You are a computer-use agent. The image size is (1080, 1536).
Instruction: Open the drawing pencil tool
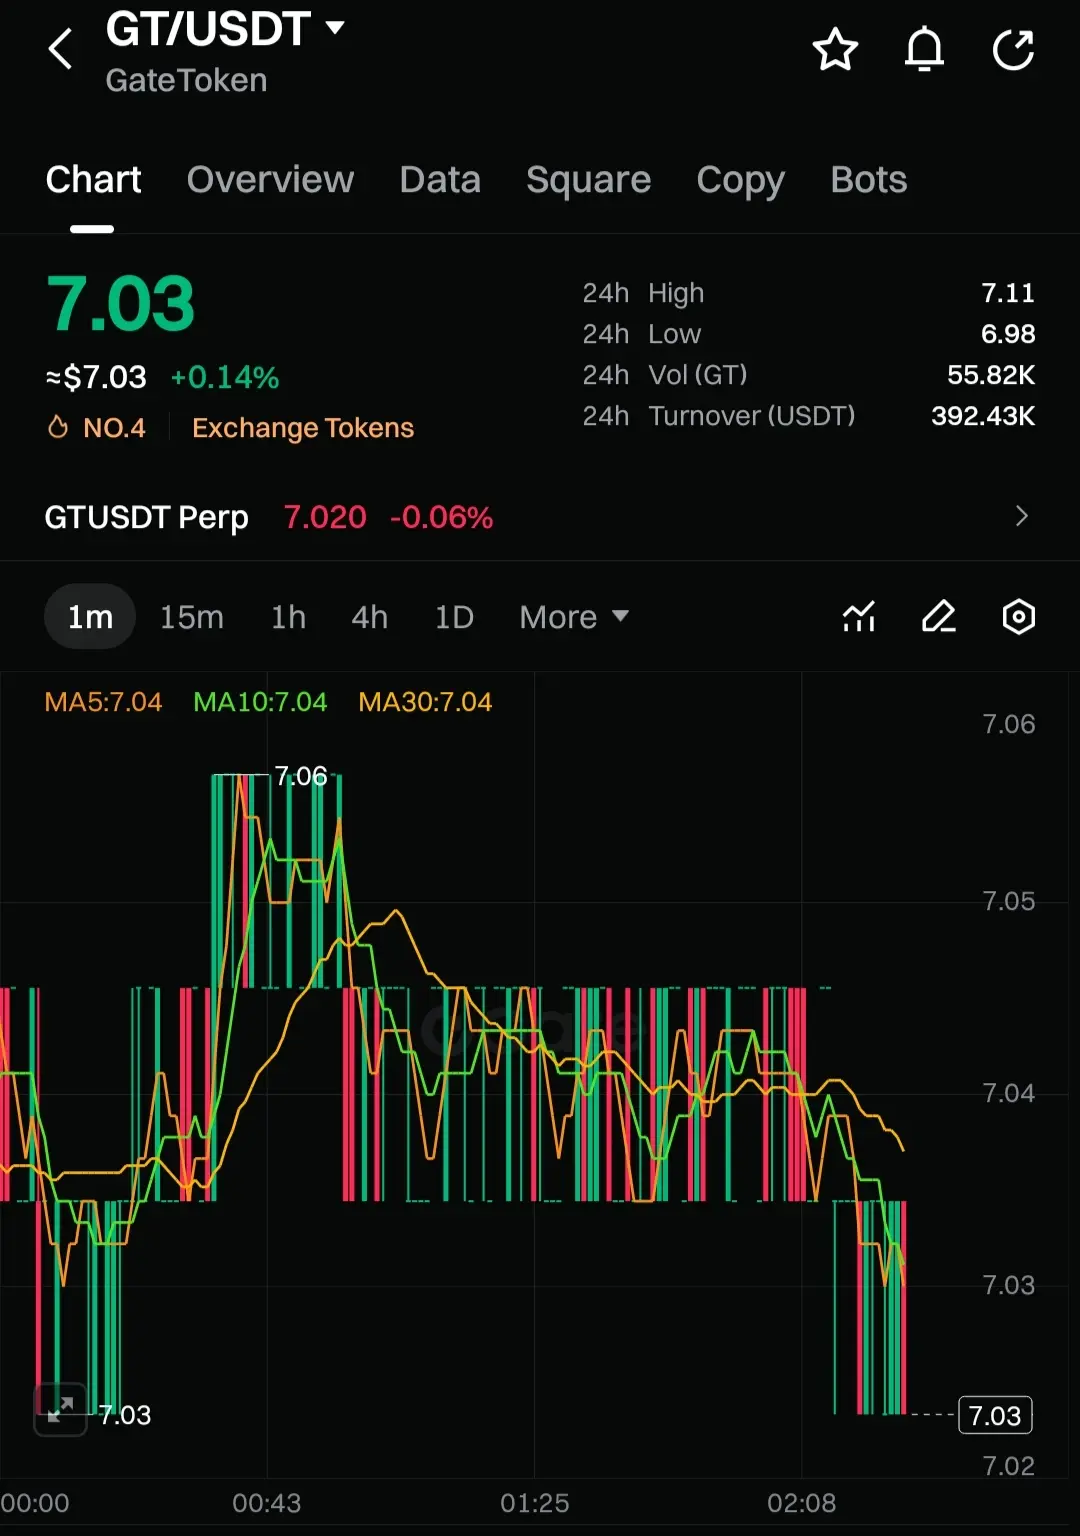coord(939,617)
